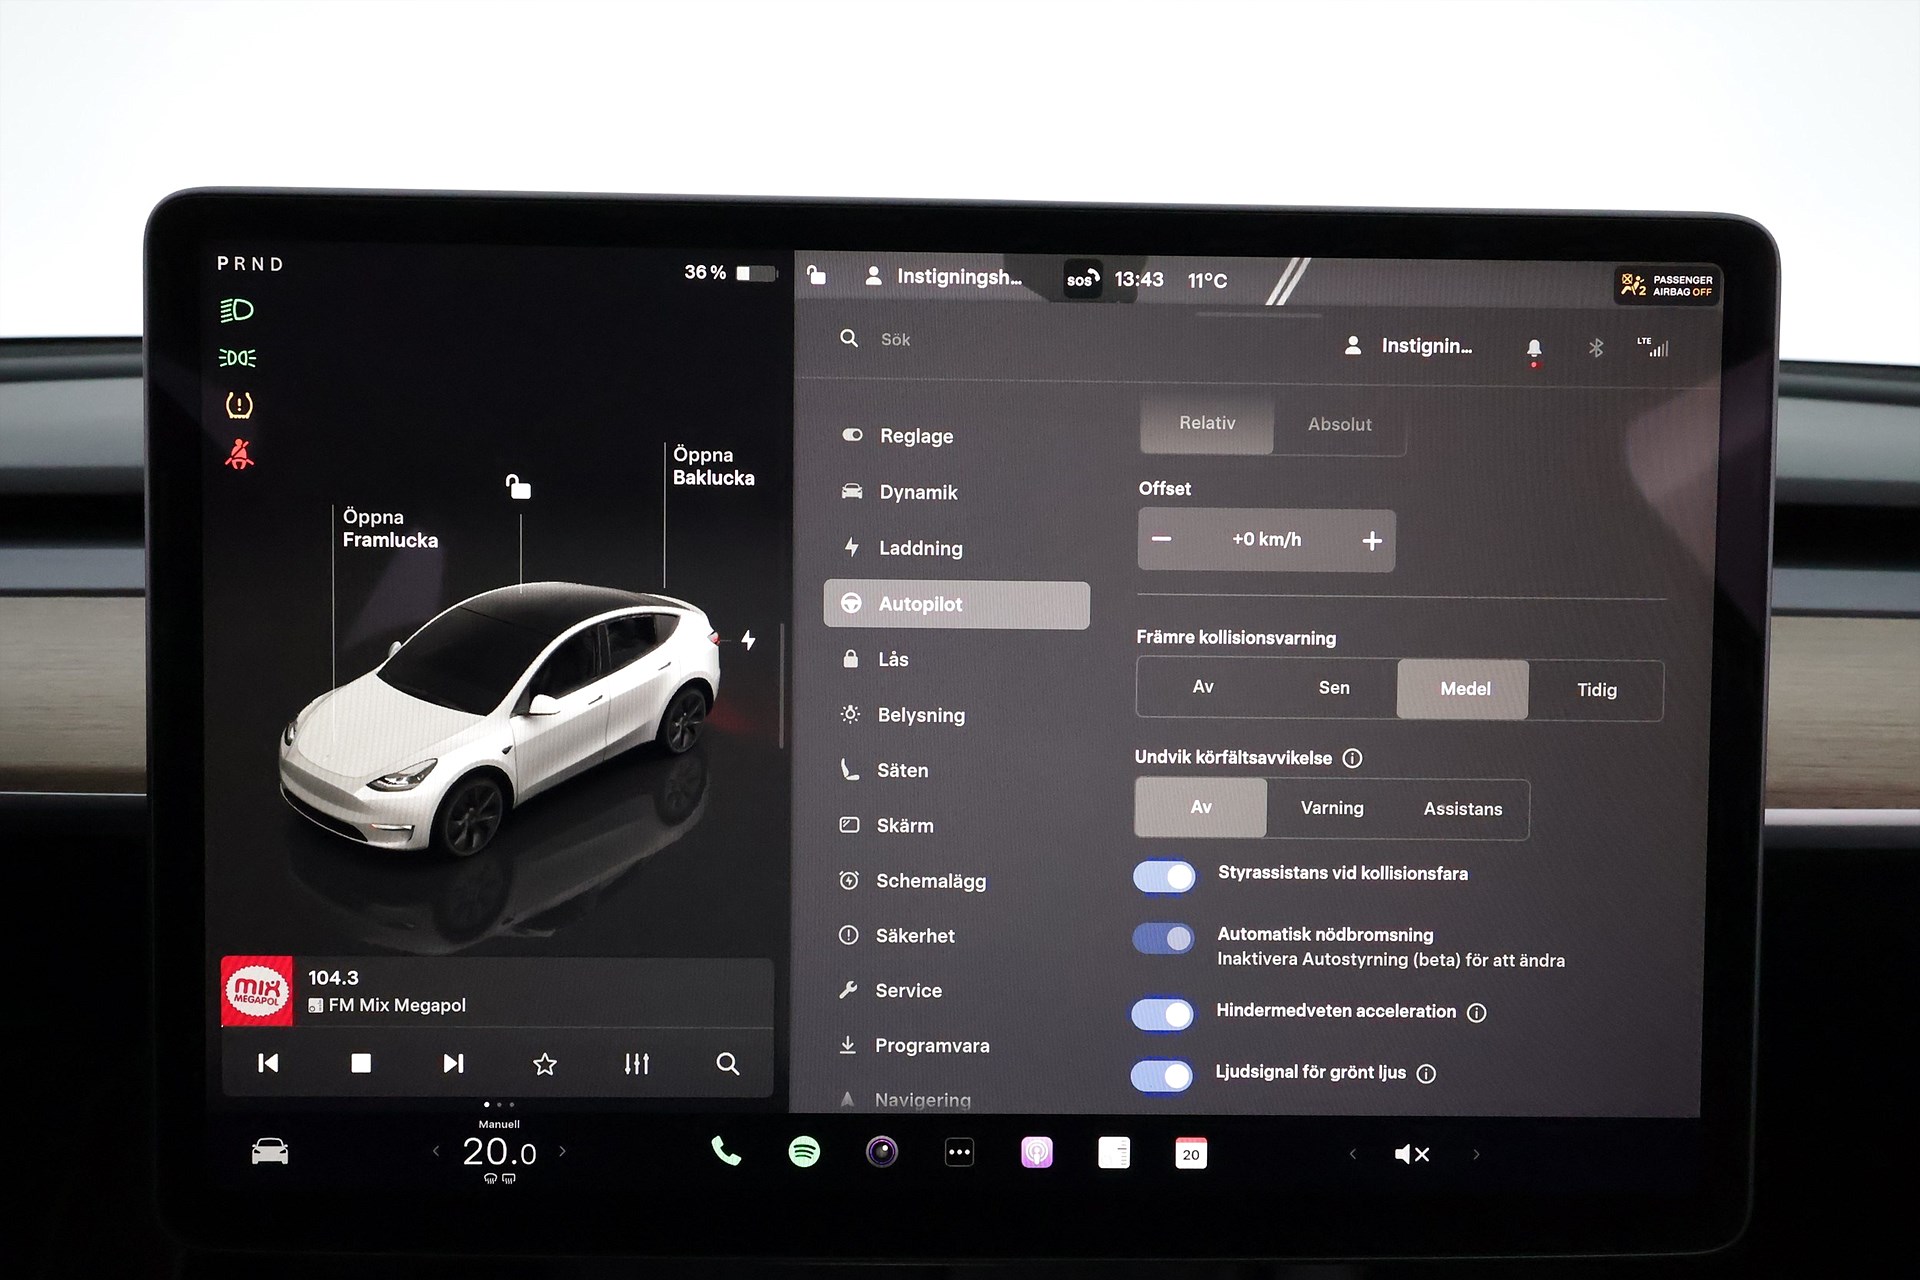Open Bluetooth settings icon

1595,347
